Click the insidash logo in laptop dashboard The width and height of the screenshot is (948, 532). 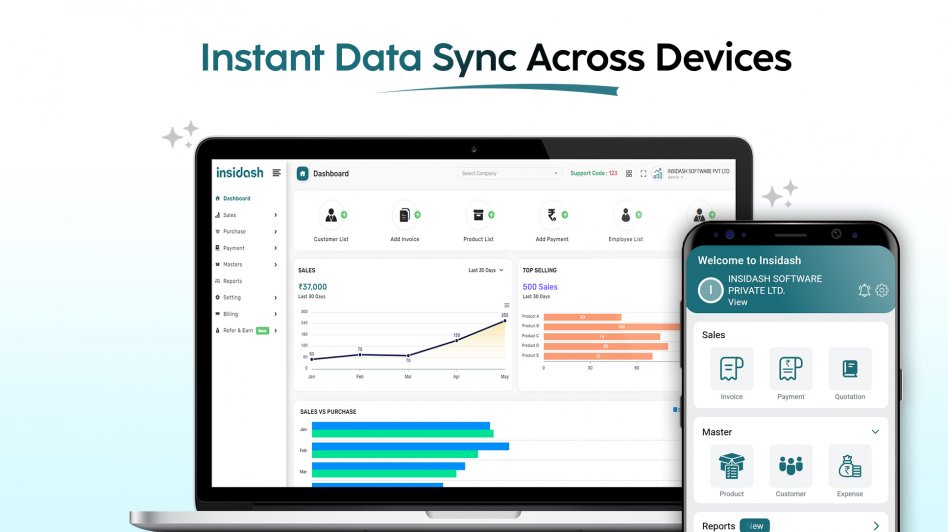click(x=240, y=173)
